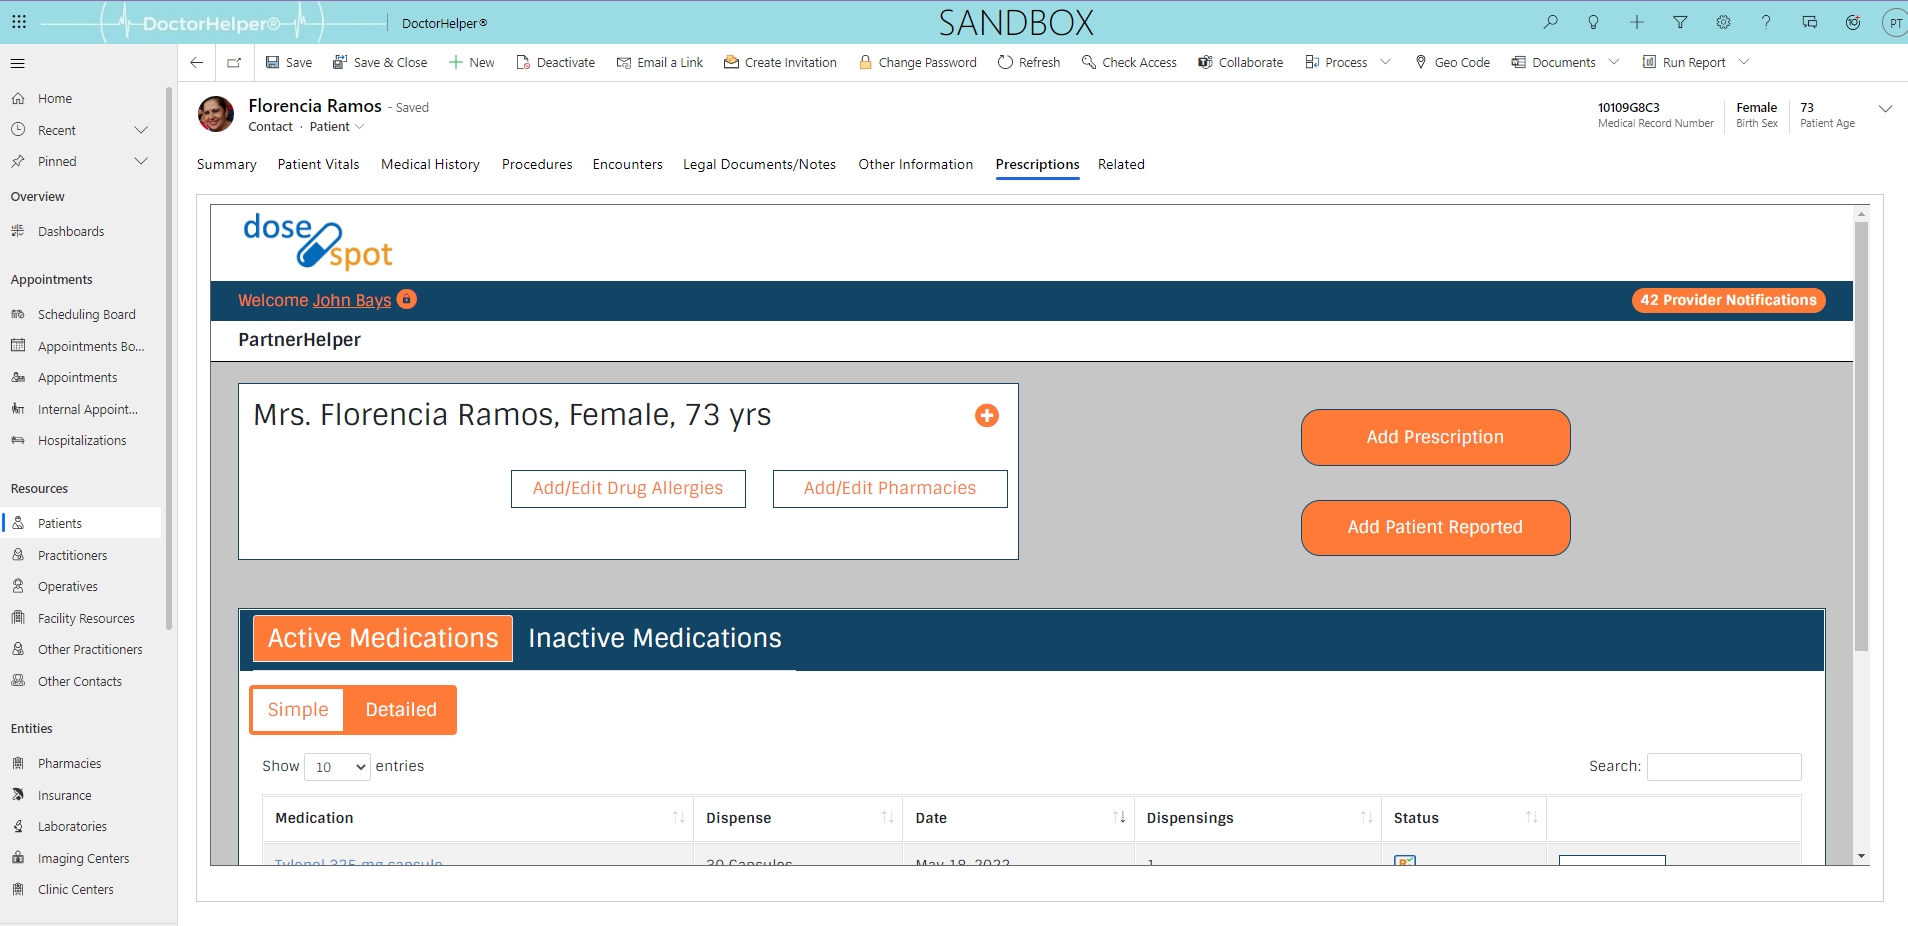Open Scheduling Board in sidebar
The height and width of the screenshot is (926, 1908).
tap(86, 314)
